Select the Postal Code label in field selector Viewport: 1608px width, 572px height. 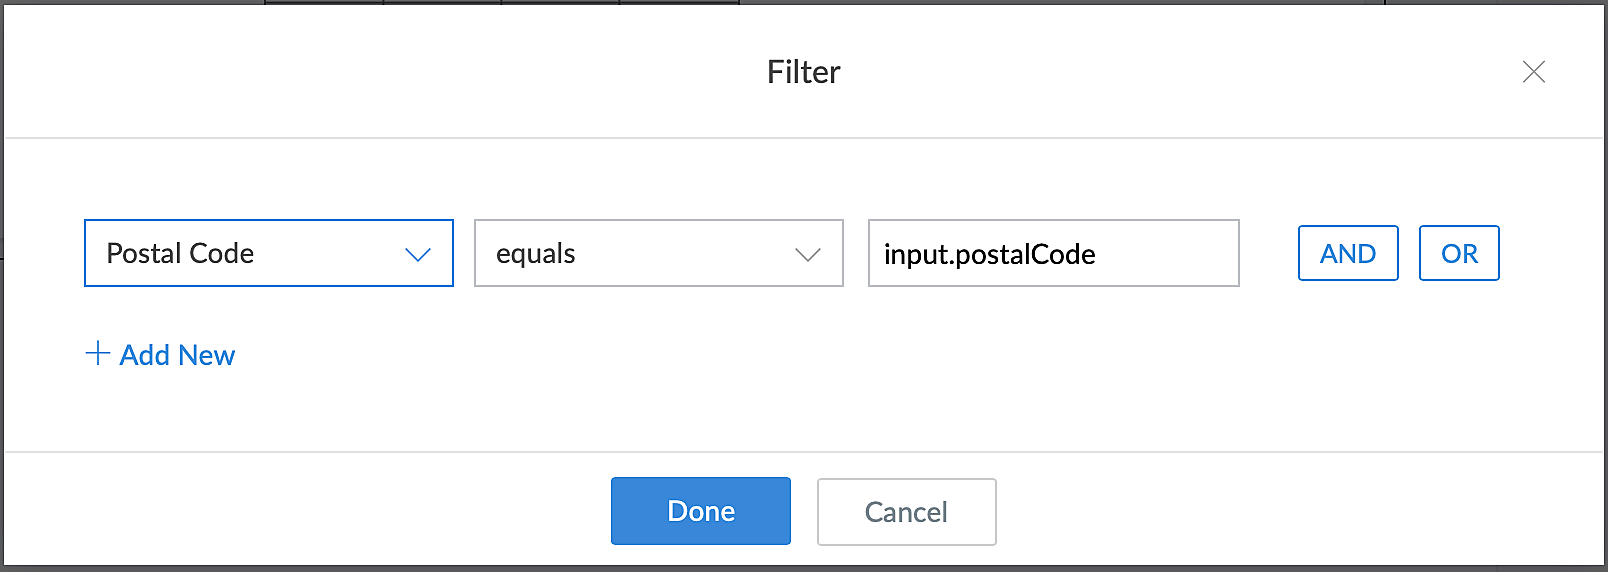180,254
